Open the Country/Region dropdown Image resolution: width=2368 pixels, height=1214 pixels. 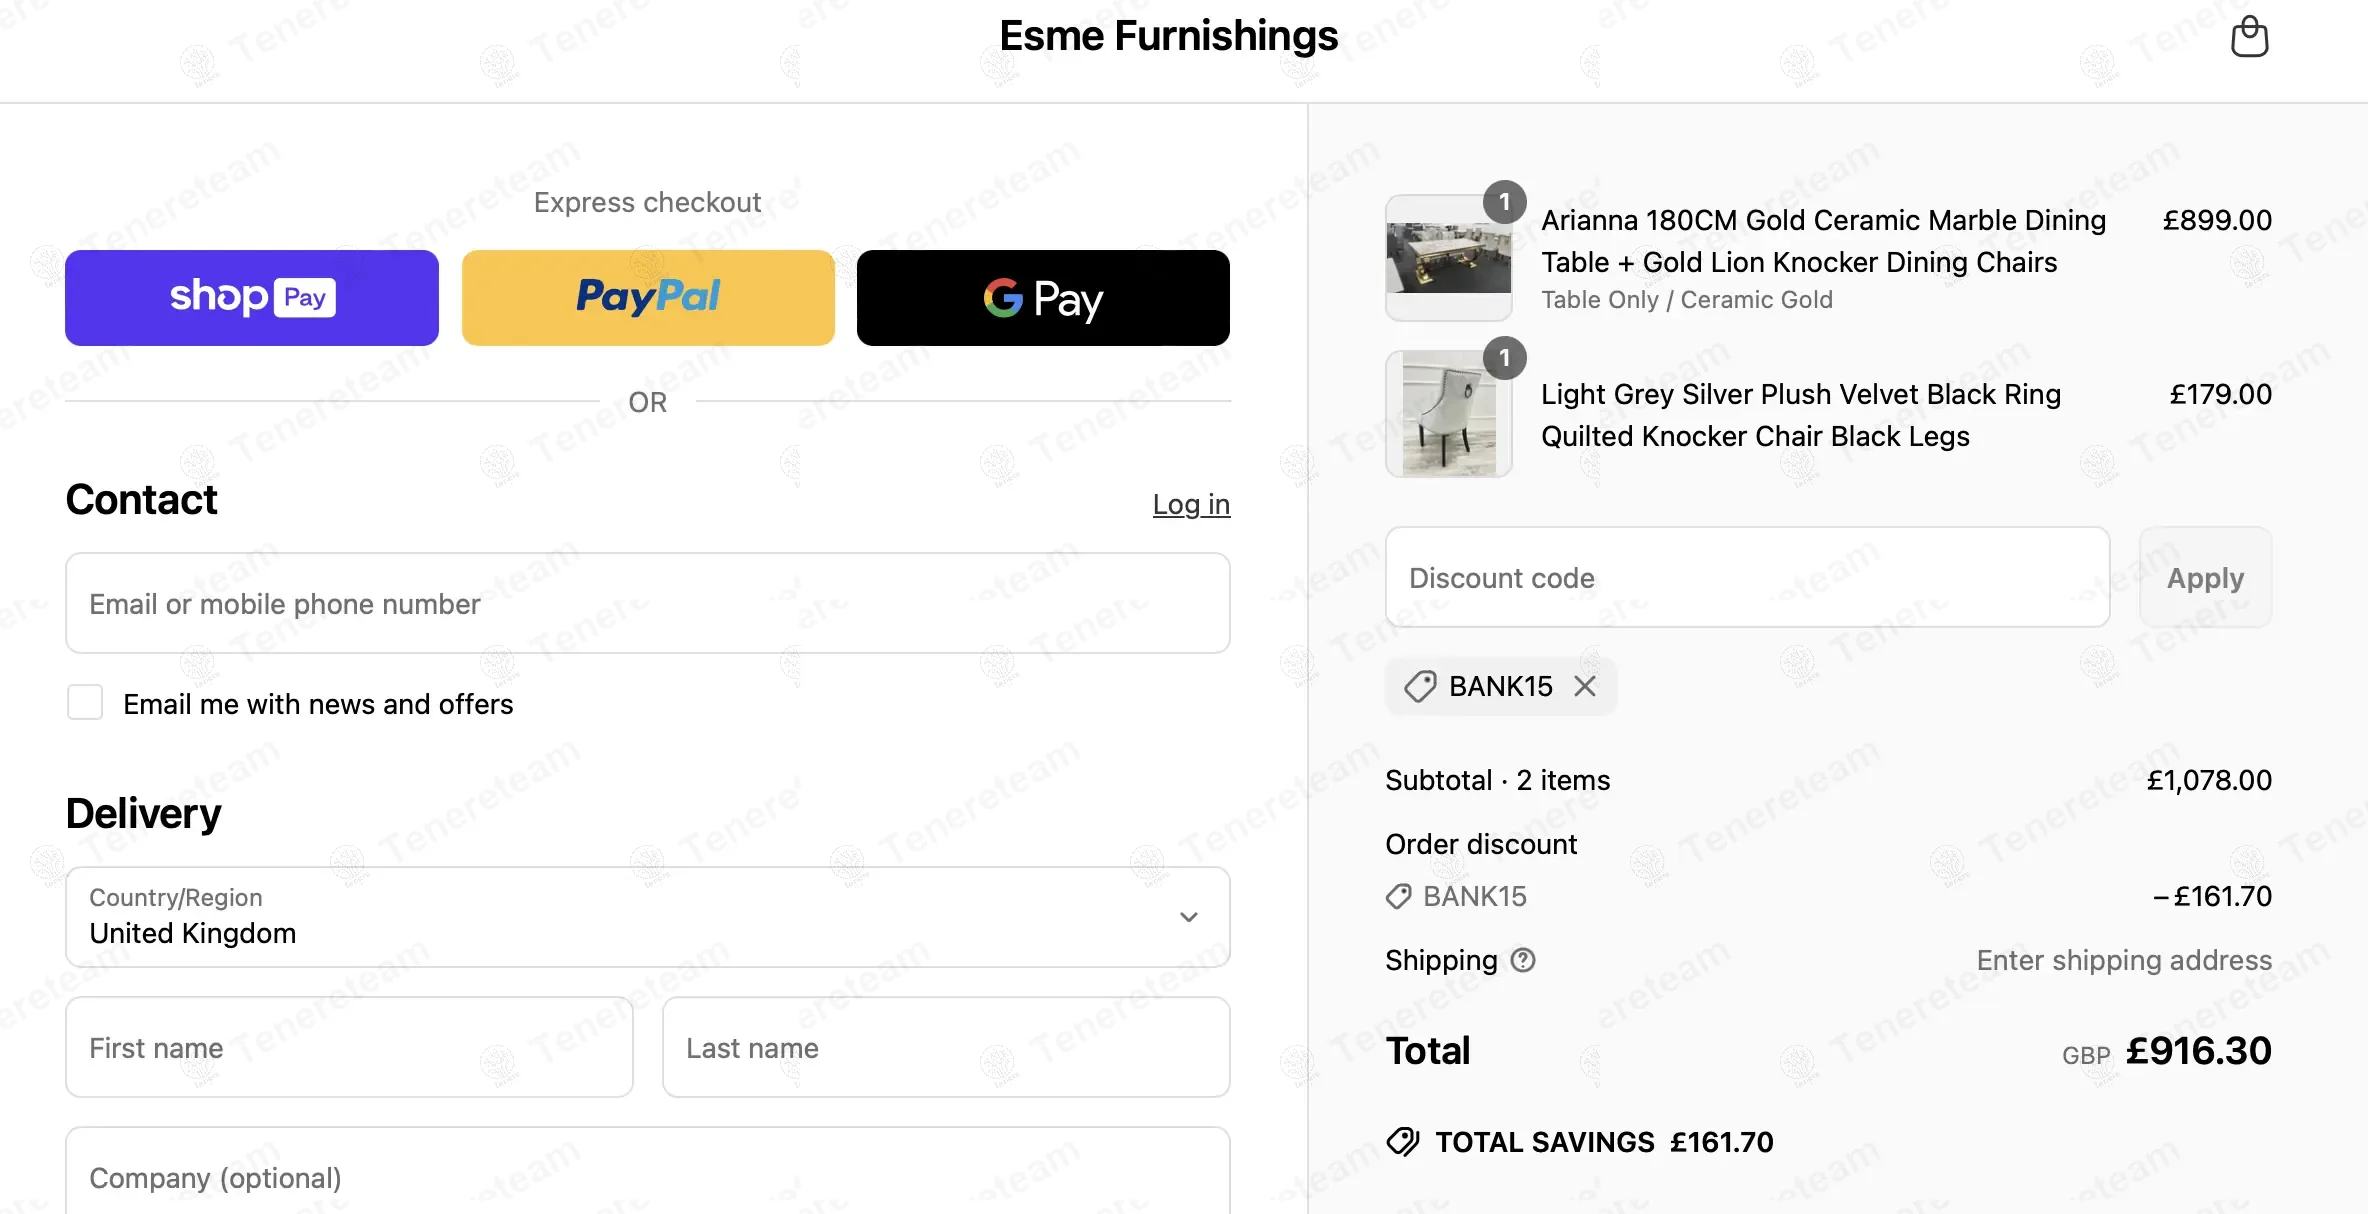coord(648,917)
